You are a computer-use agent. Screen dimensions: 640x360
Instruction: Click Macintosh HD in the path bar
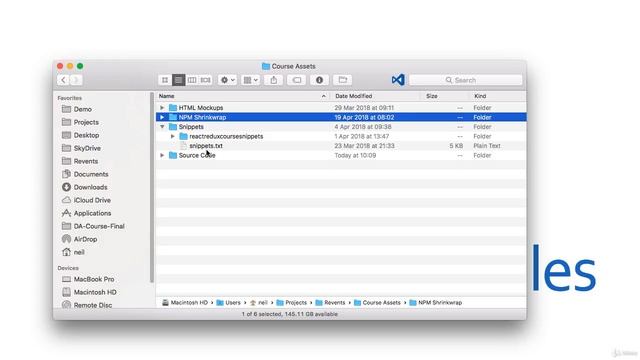[185, 303]
